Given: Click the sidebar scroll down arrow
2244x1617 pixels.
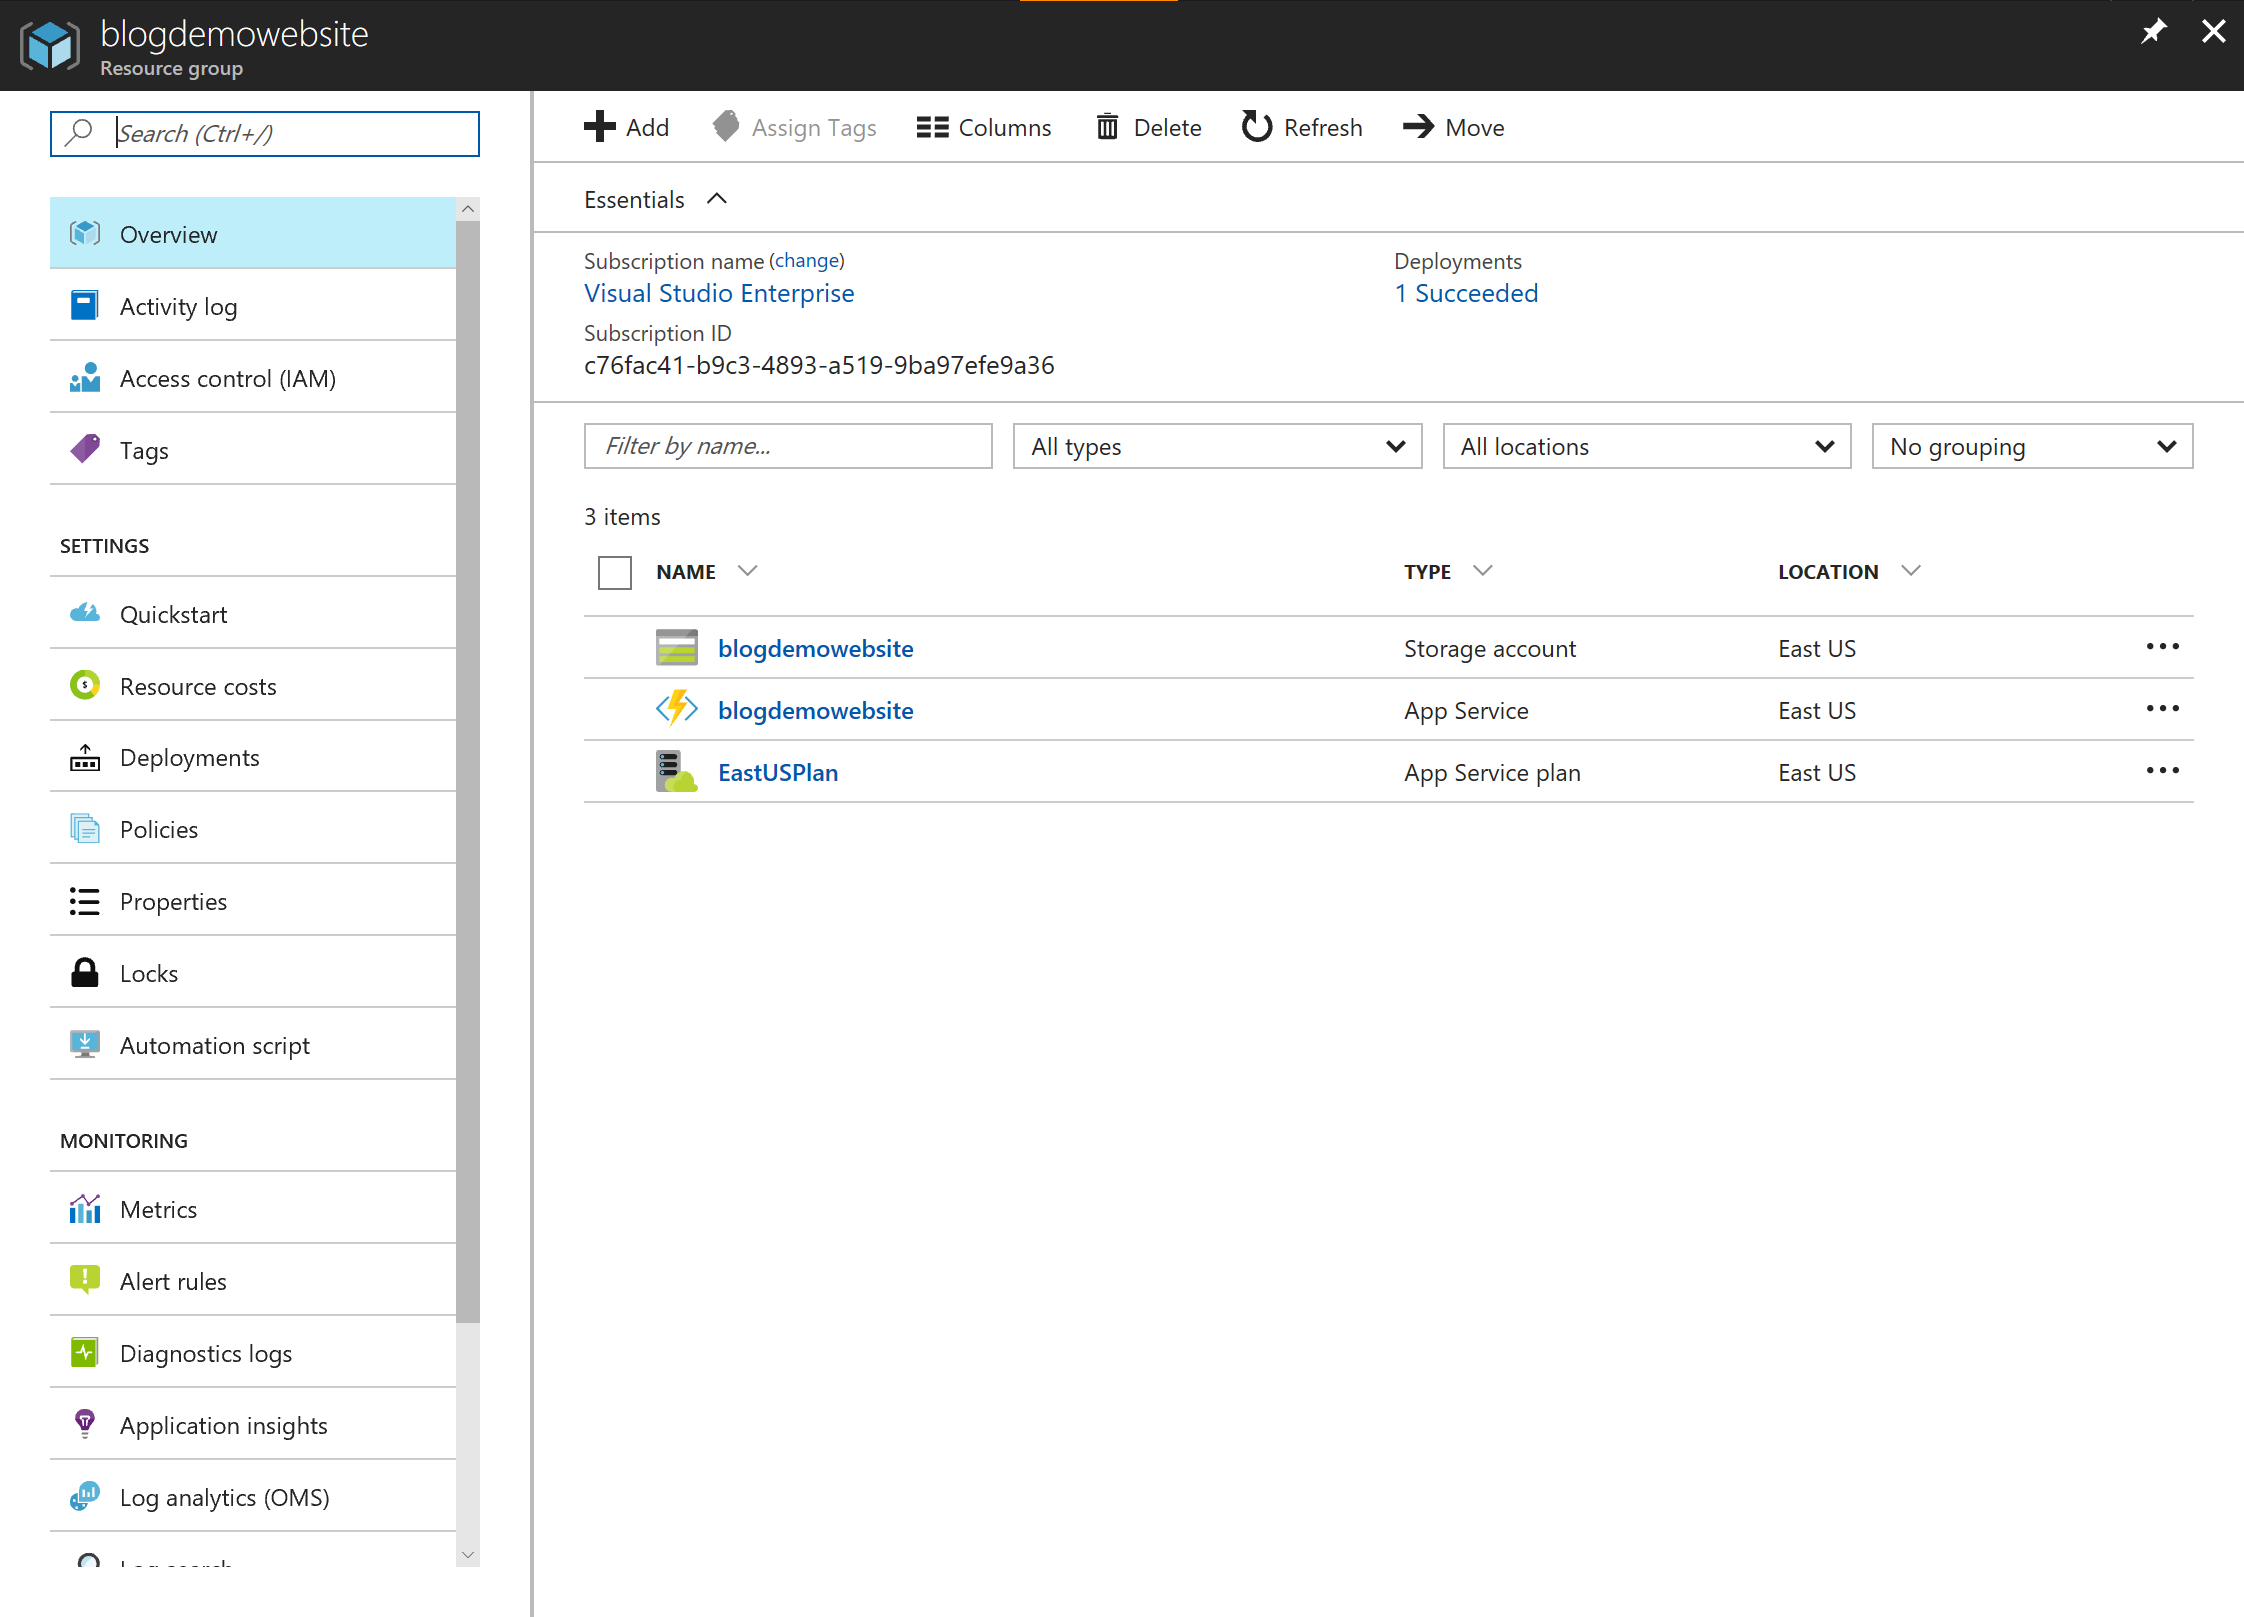Looking at the screenshot, I should [x=468, y=1555].
